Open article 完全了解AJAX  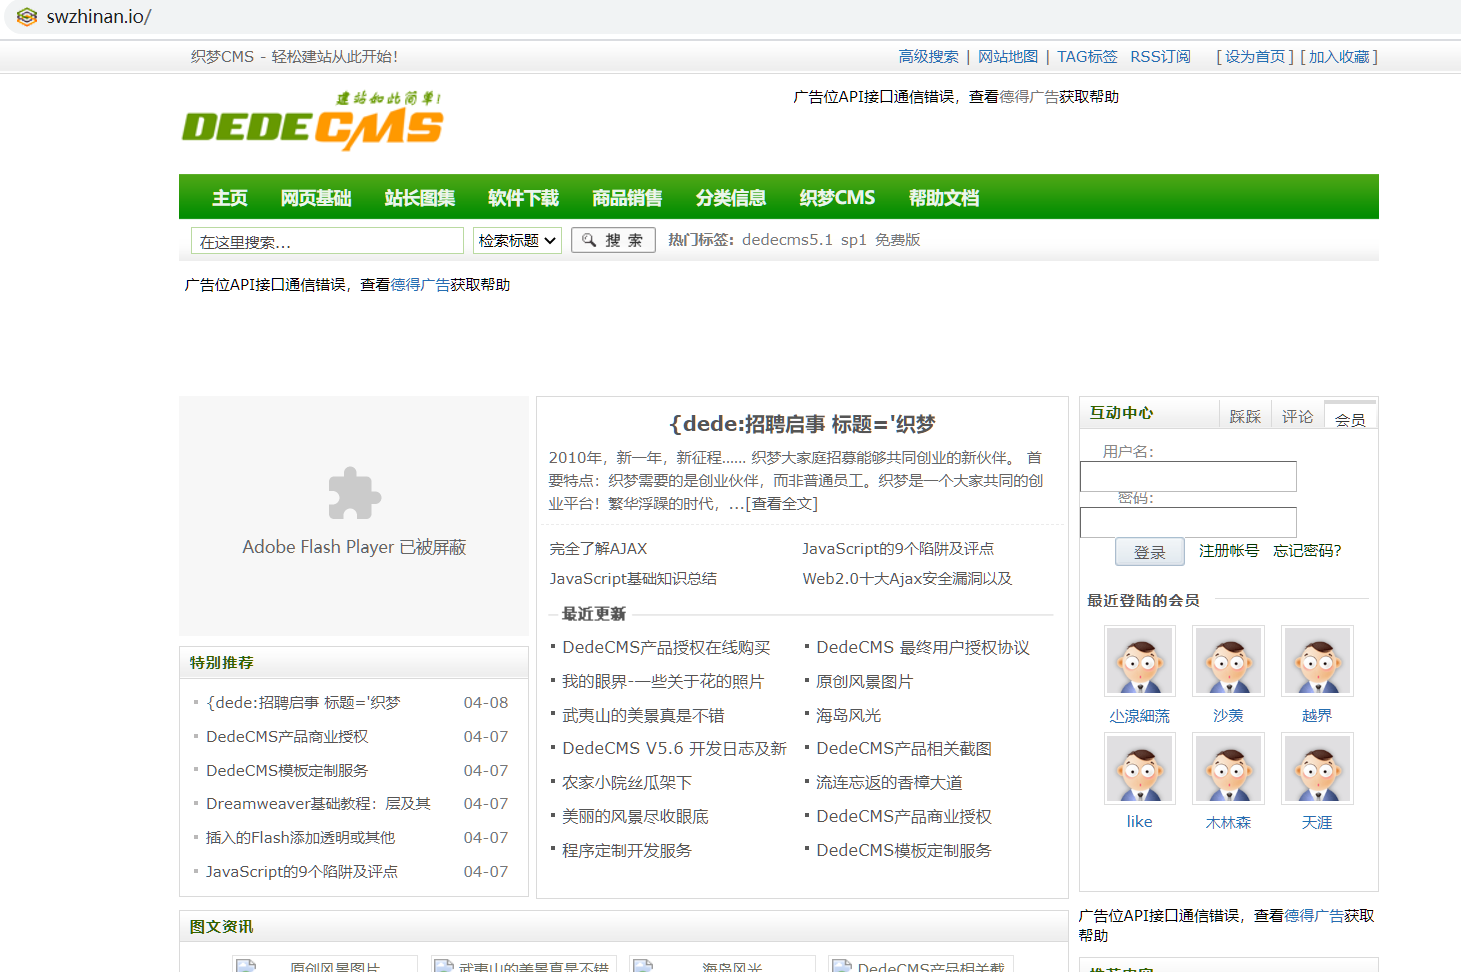pyautogui.click(x=598, y=549)
